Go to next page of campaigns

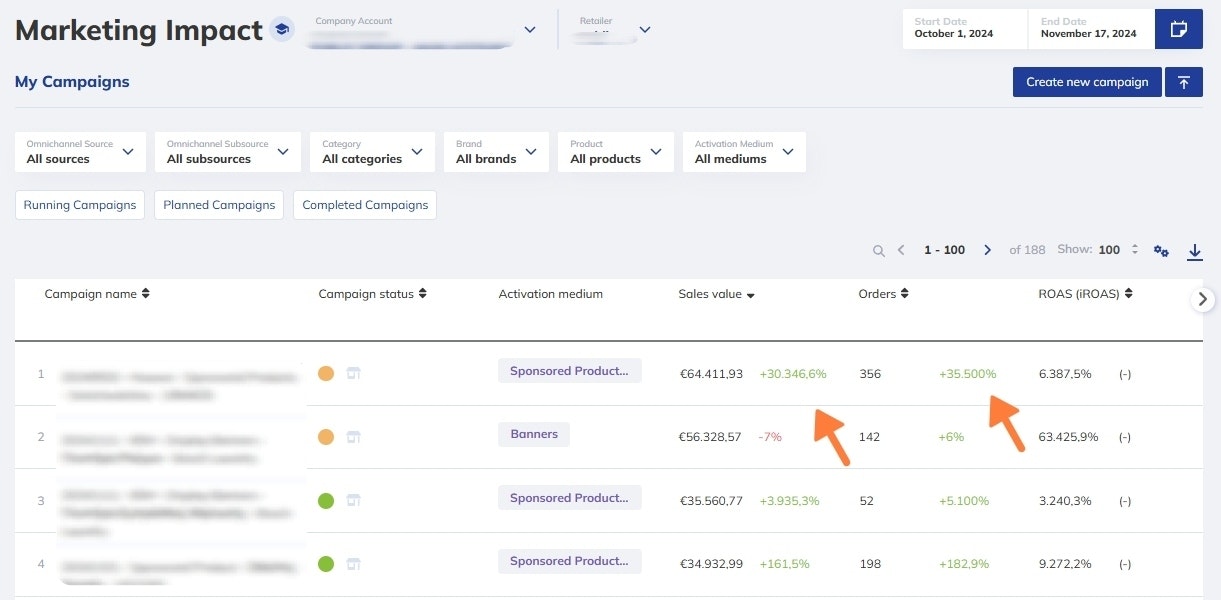click(x=987, y=250)
